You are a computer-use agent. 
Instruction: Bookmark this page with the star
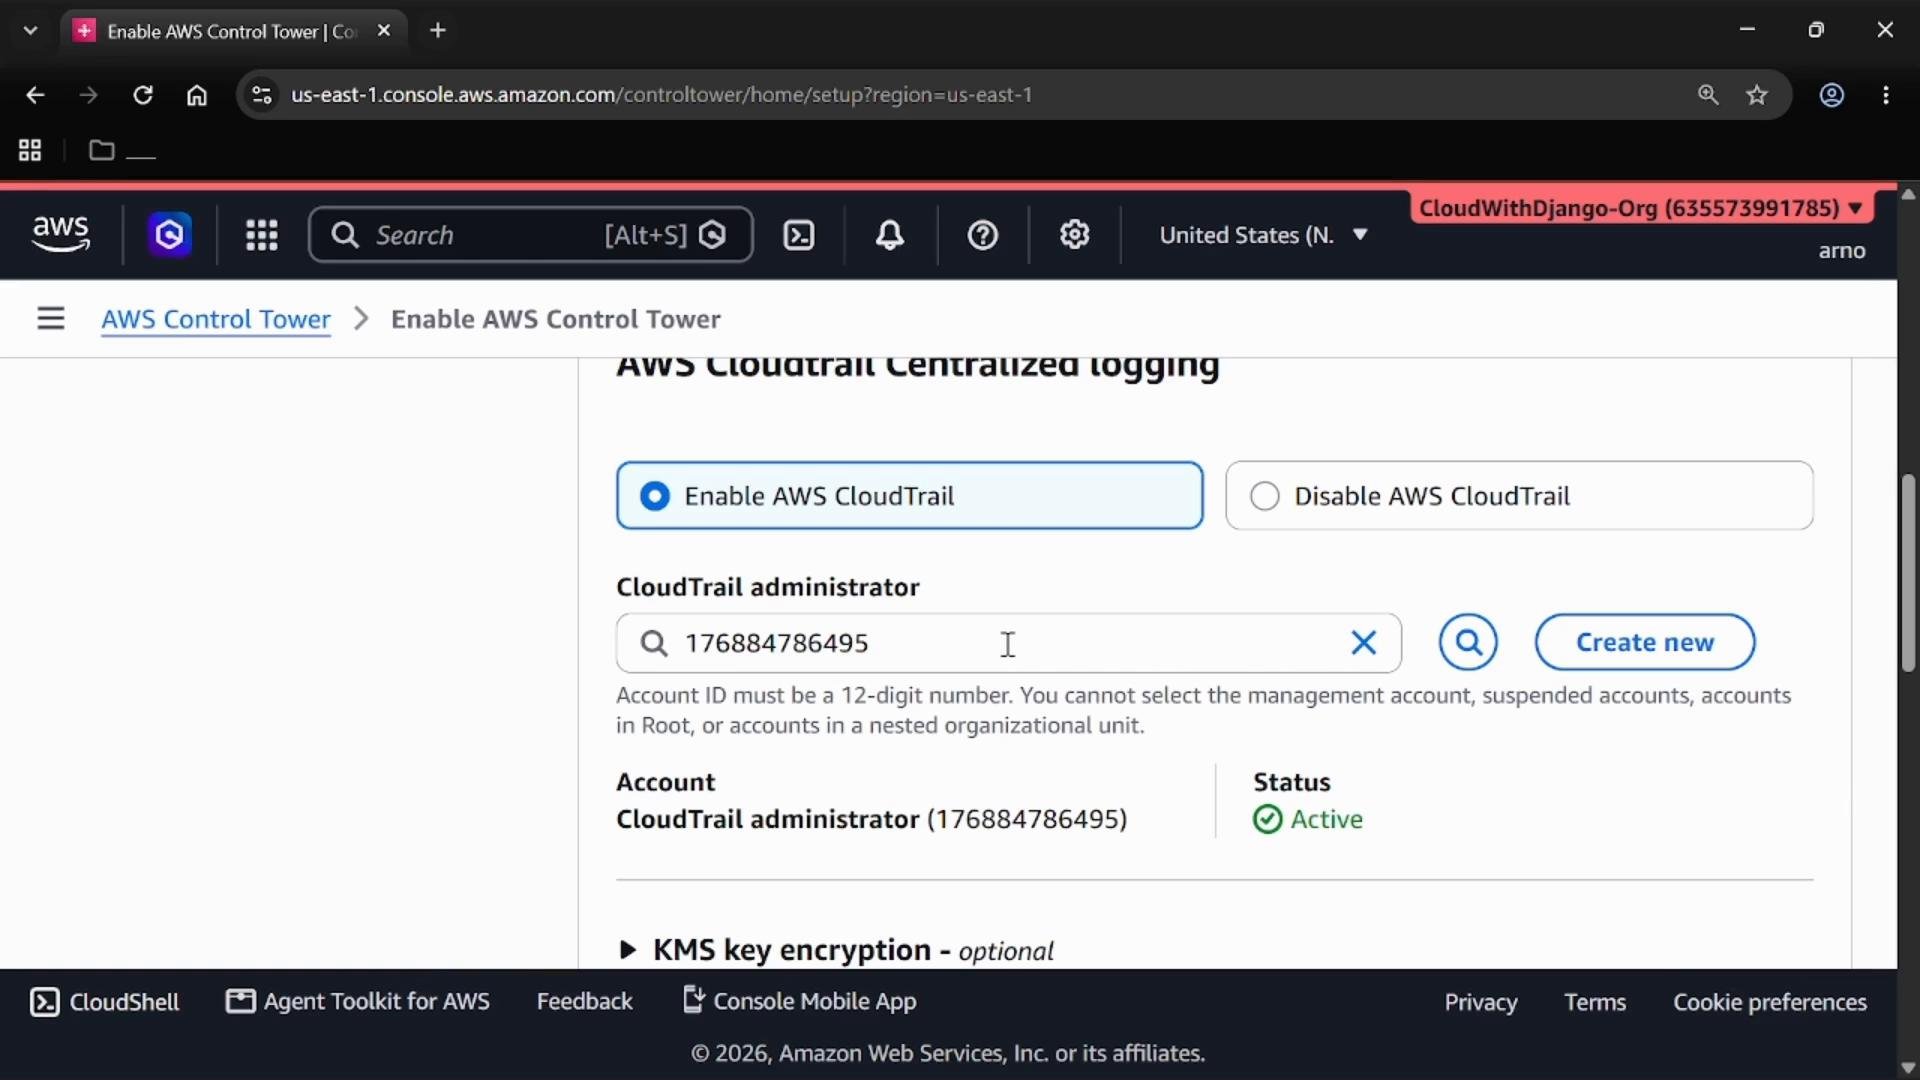[1757, 95]
